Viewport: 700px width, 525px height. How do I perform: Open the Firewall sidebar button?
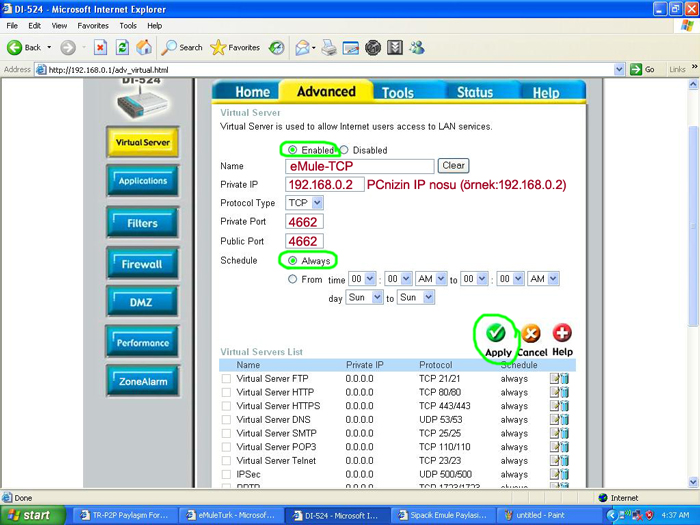(142, 264)
